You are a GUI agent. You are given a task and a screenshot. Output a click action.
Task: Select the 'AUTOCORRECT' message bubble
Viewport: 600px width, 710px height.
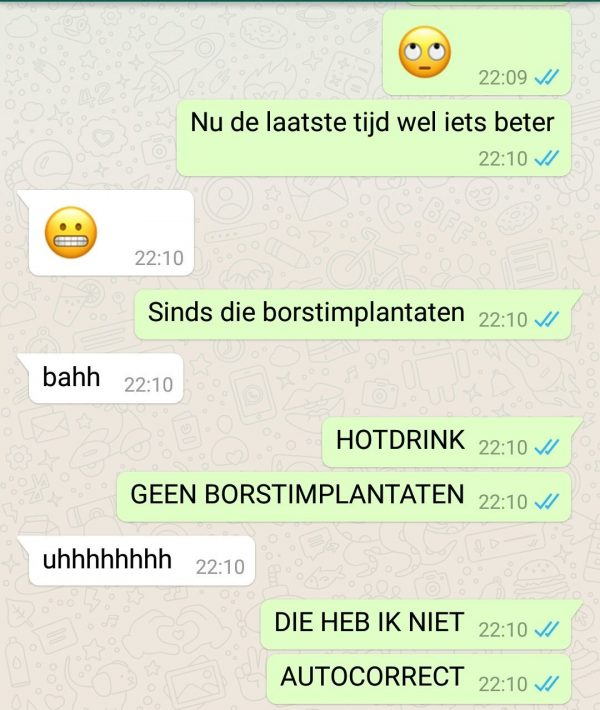418,679
